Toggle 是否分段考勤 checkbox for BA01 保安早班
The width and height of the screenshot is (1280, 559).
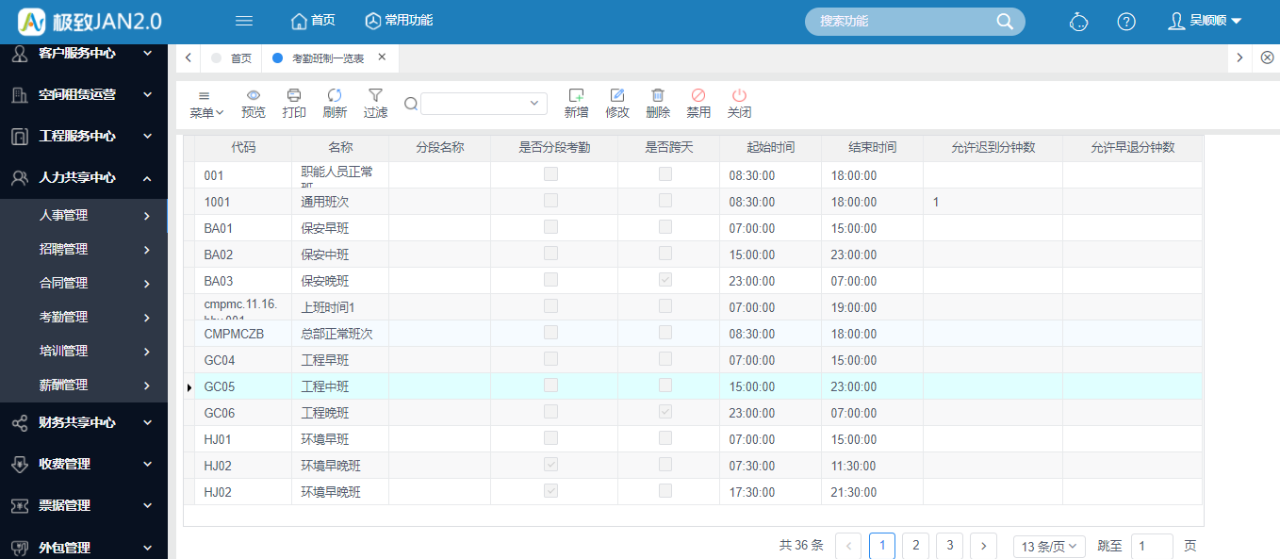[551, 227]
